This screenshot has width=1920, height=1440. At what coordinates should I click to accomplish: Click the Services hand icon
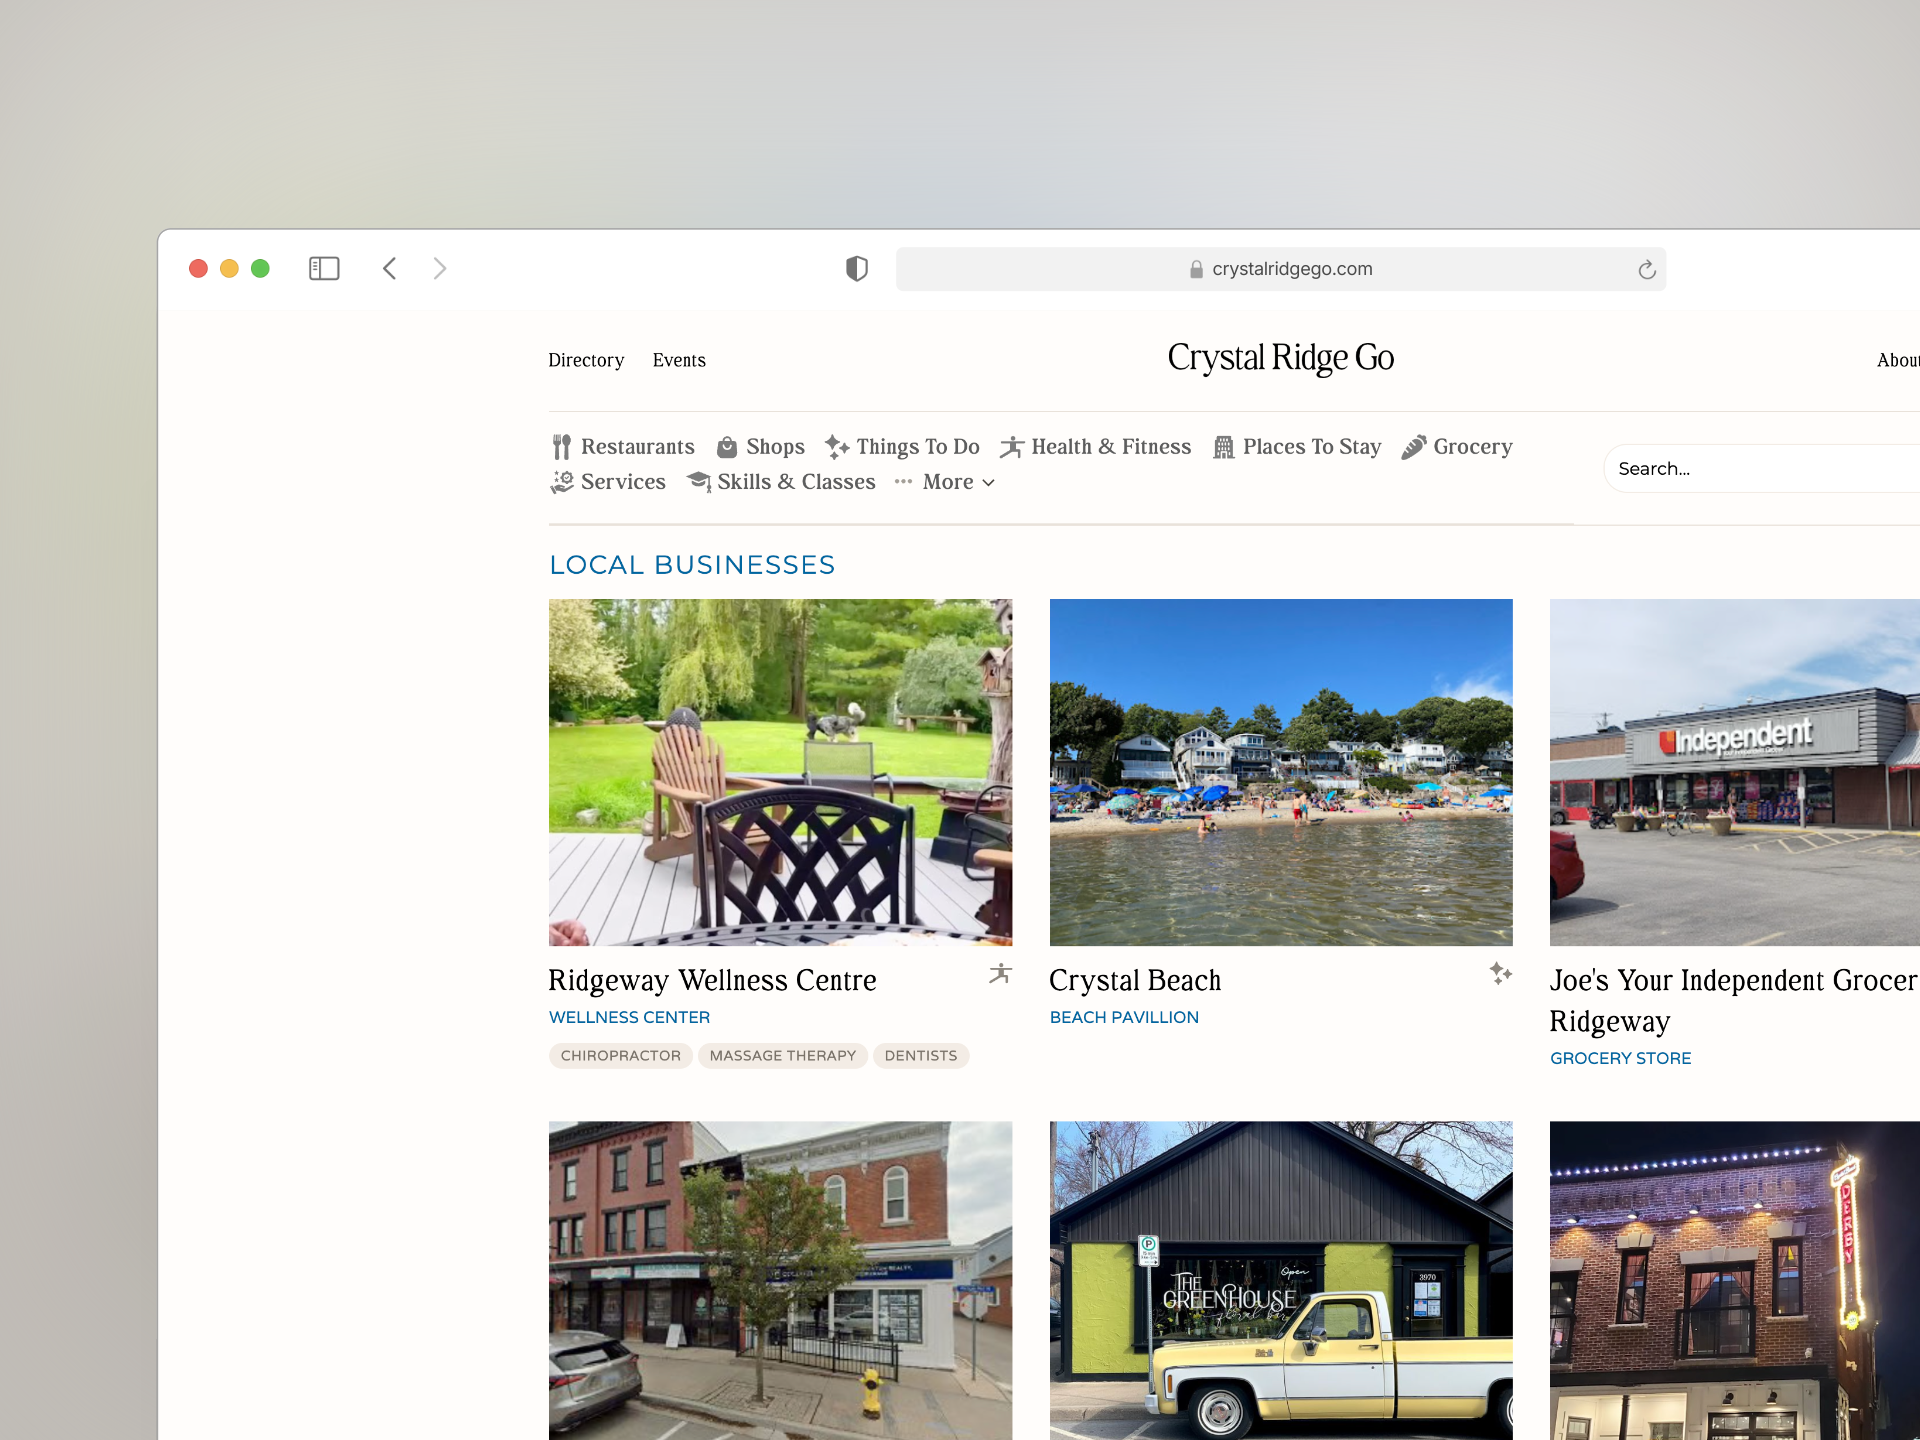[562, 482]
